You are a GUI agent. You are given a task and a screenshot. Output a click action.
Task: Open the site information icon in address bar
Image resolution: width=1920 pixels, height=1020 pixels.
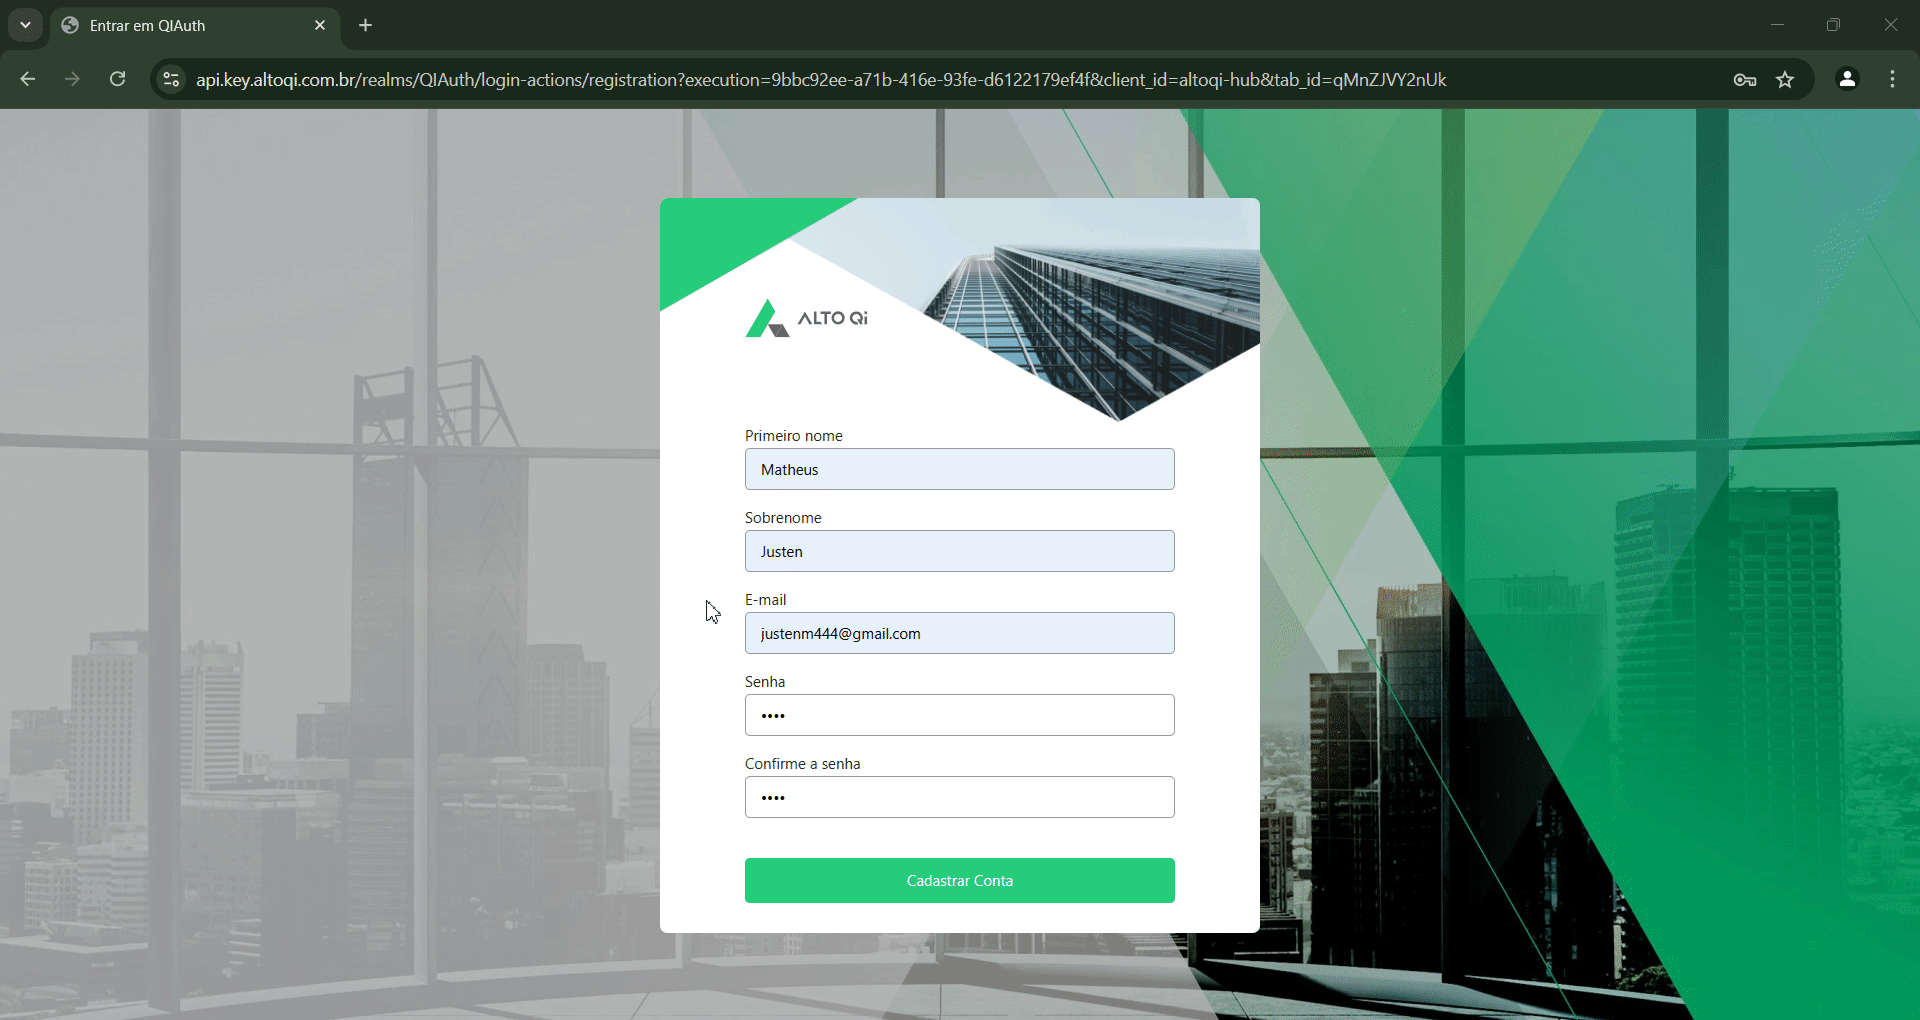(171, 79)
